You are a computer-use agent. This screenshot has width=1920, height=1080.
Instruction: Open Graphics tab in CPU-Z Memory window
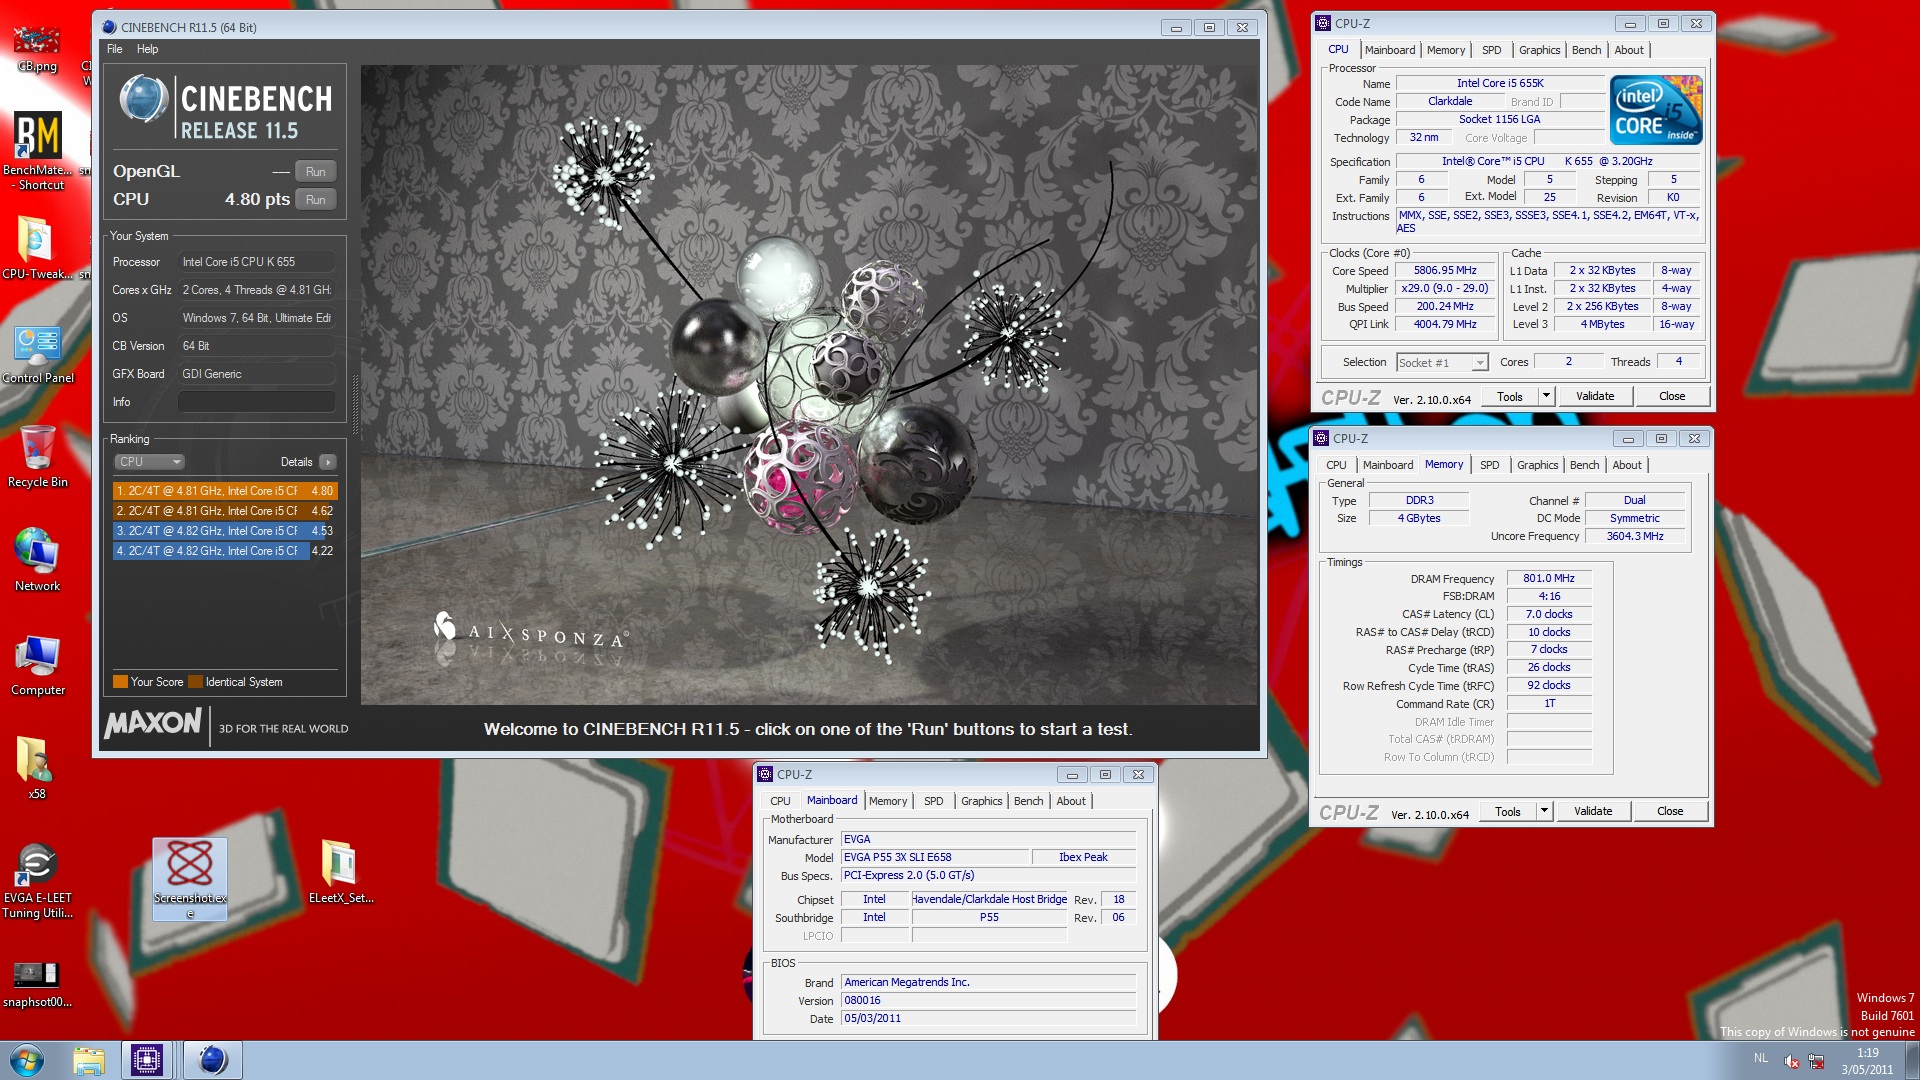(1537, 465)
